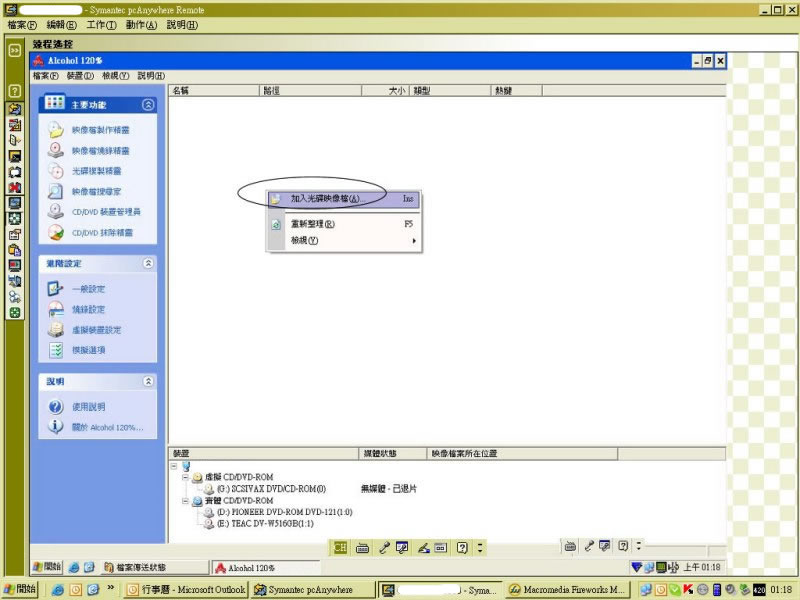
Task: Click the 大小 column header
Action: coord(385,91)
